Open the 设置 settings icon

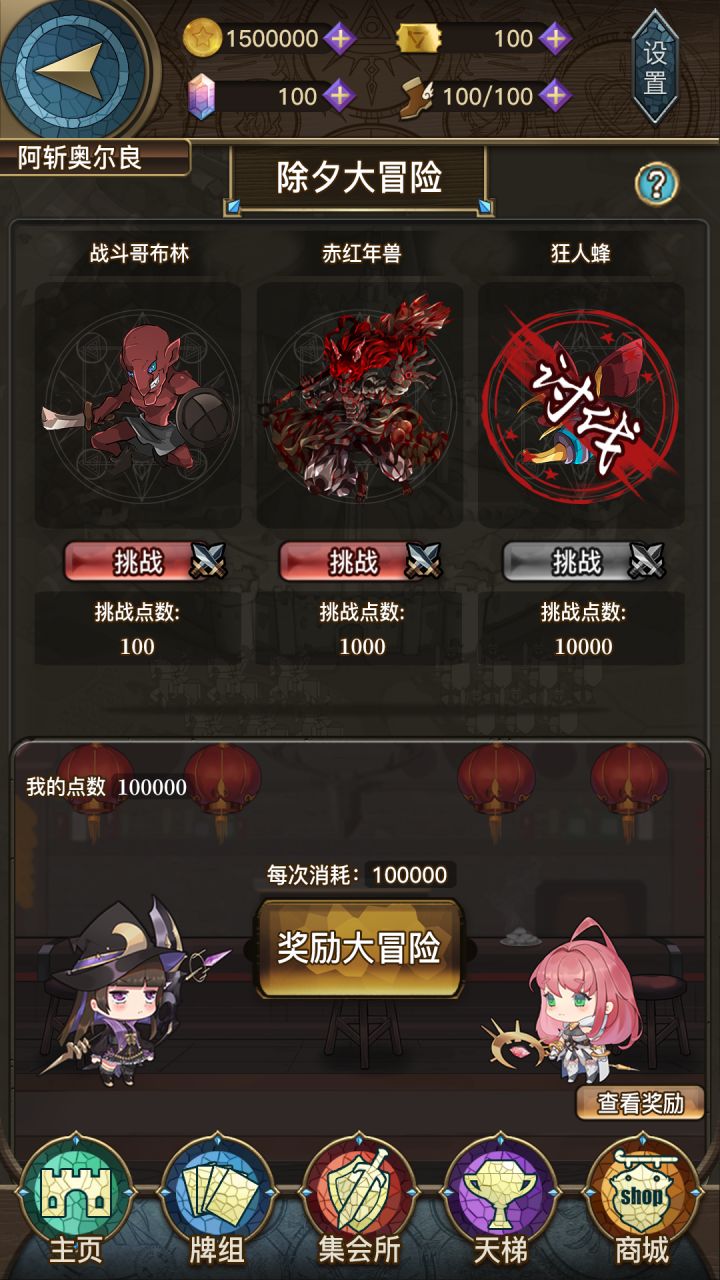[x=655, y=67]
